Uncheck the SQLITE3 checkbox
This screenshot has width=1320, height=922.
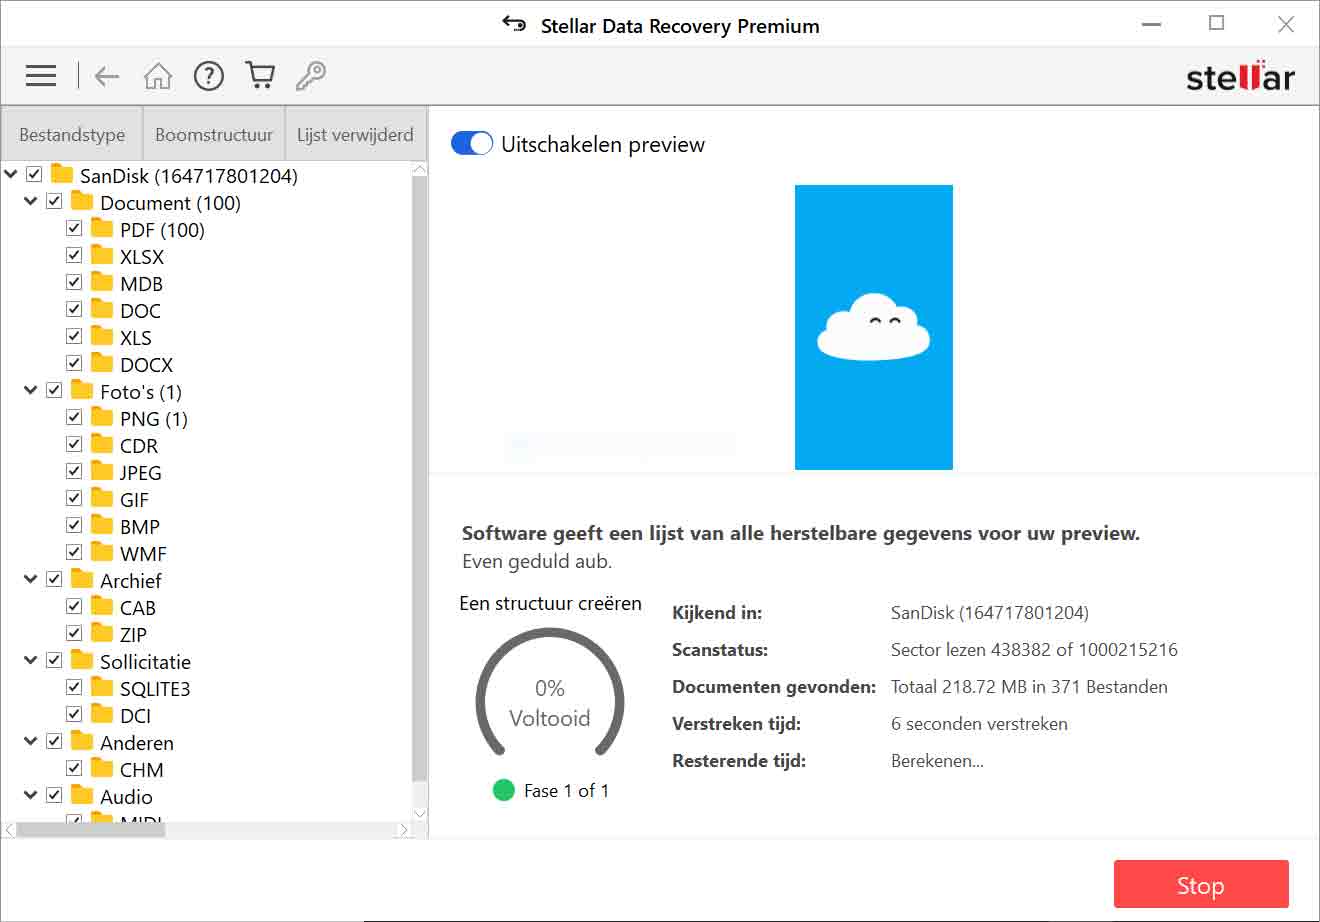tap(74, 687)
